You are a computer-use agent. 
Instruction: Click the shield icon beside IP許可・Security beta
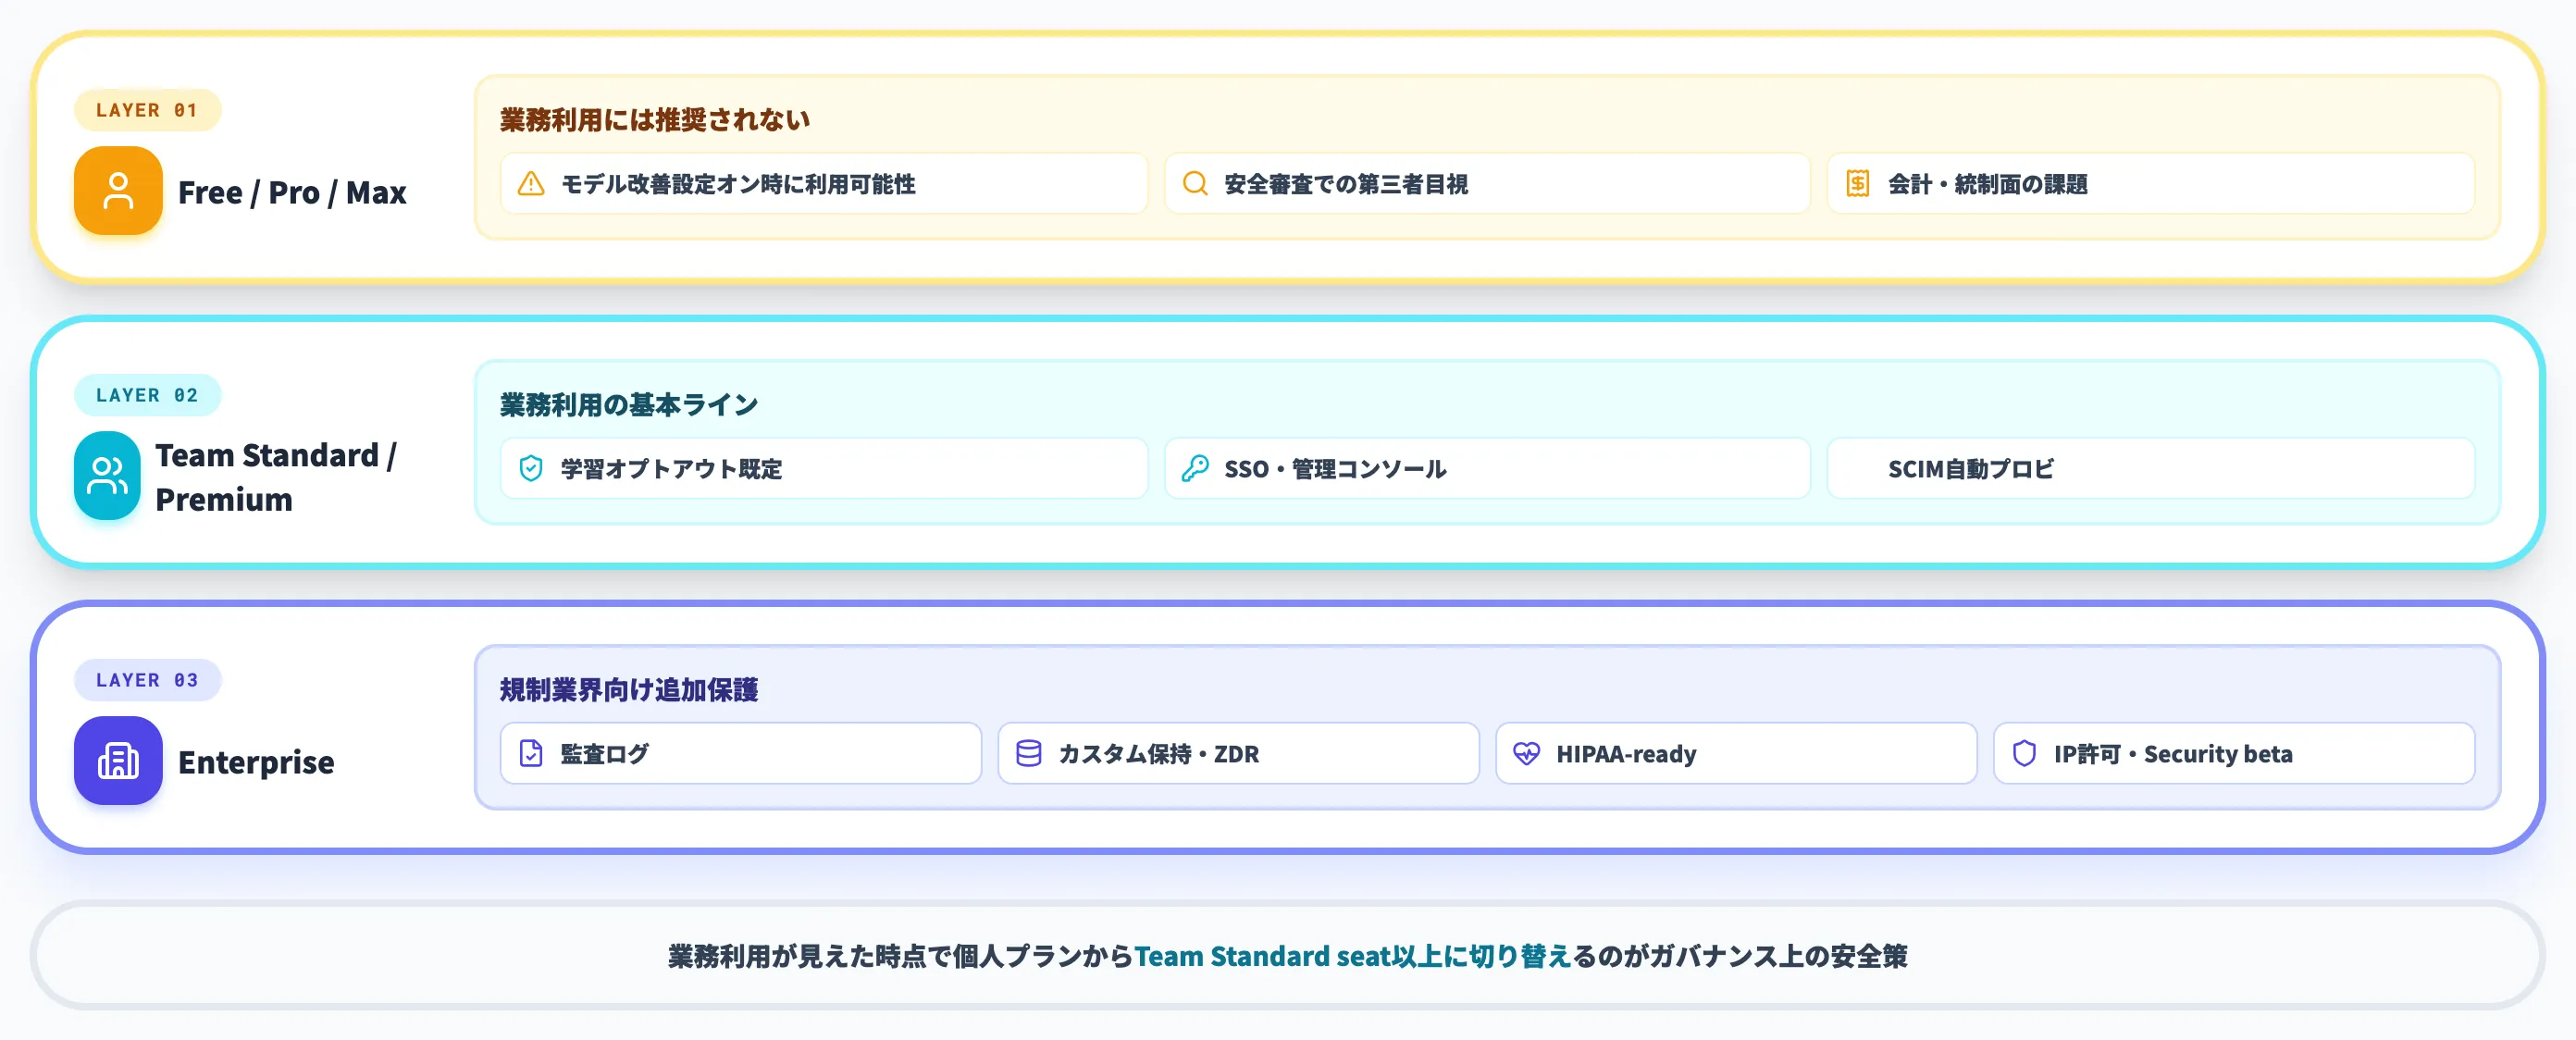(2024, 753)
